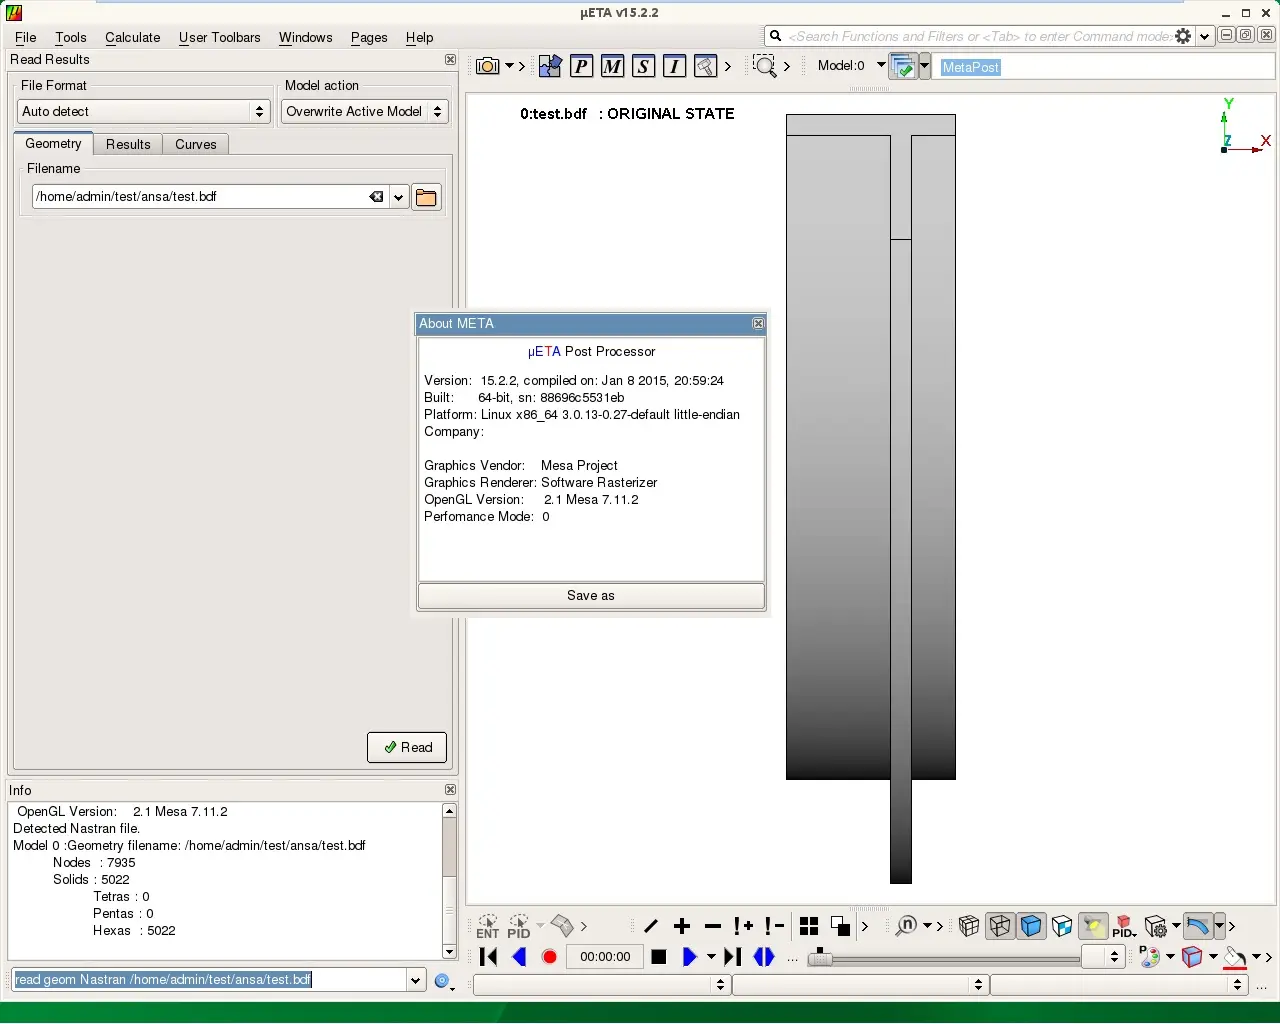This screenshot has height=1024, width=1280.
Task: Open the Model:0 dropdown
Action: [881, 65]
